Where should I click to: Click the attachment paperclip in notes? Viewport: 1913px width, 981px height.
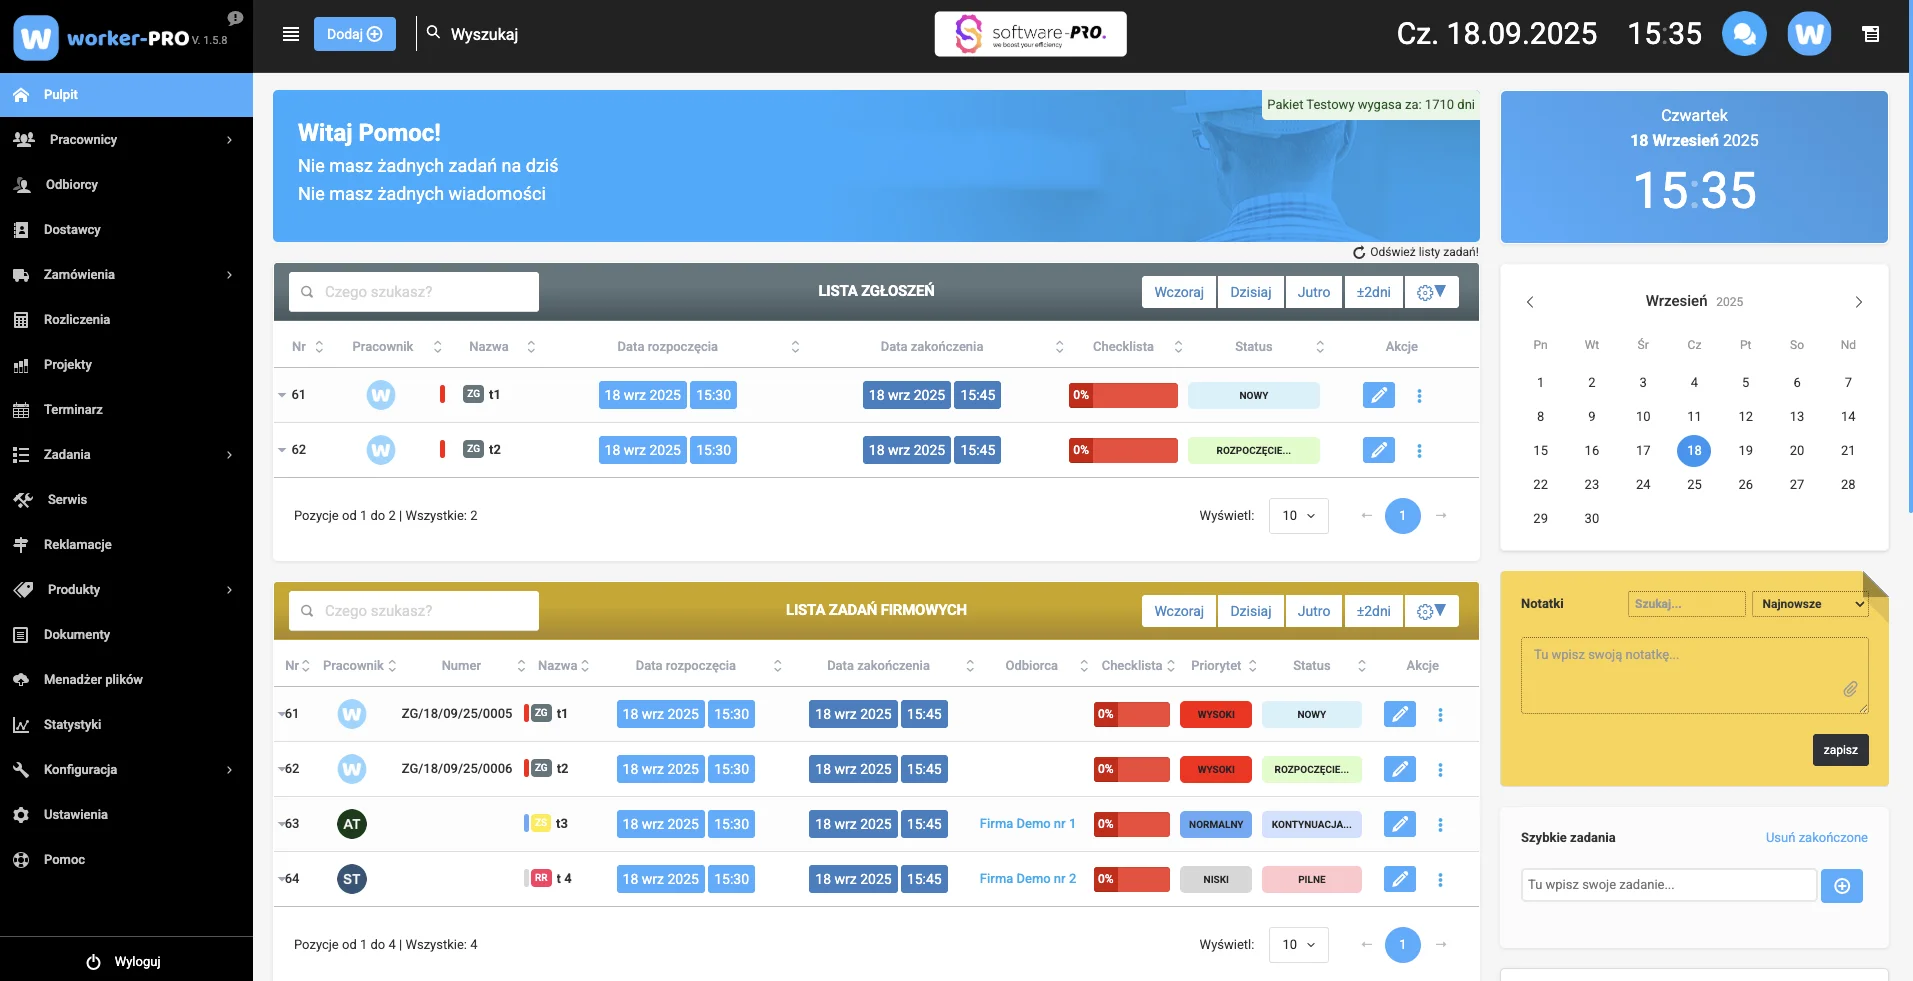[1850, 689]
